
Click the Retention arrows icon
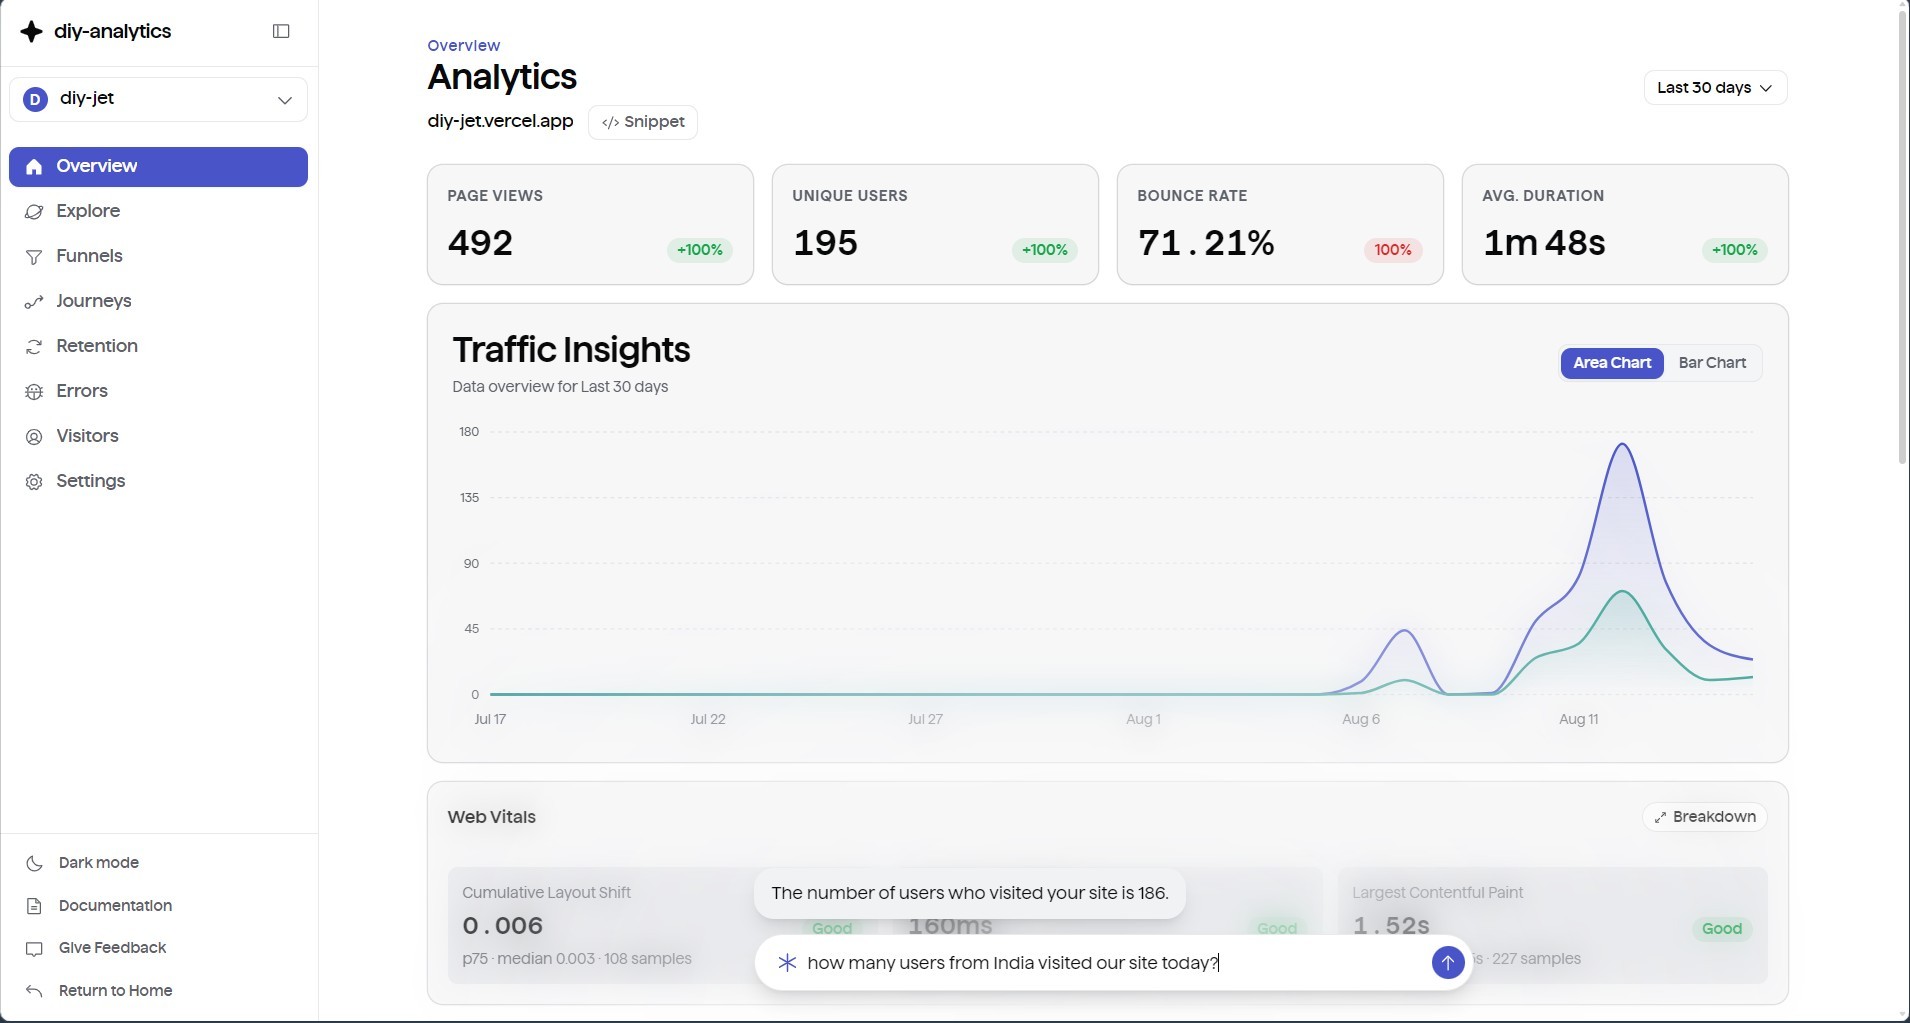34,347
